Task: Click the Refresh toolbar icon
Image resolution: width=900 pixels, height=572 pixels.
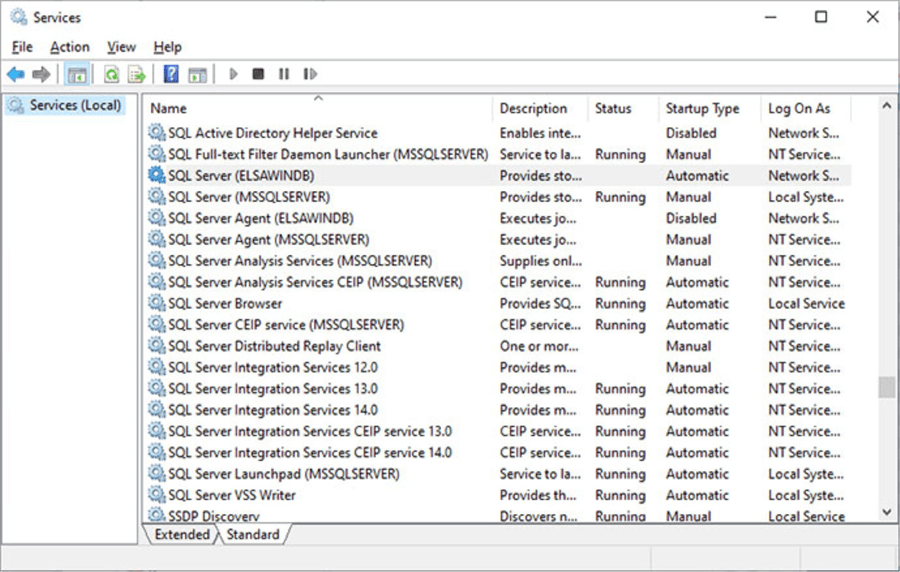Action: (111, 74)
